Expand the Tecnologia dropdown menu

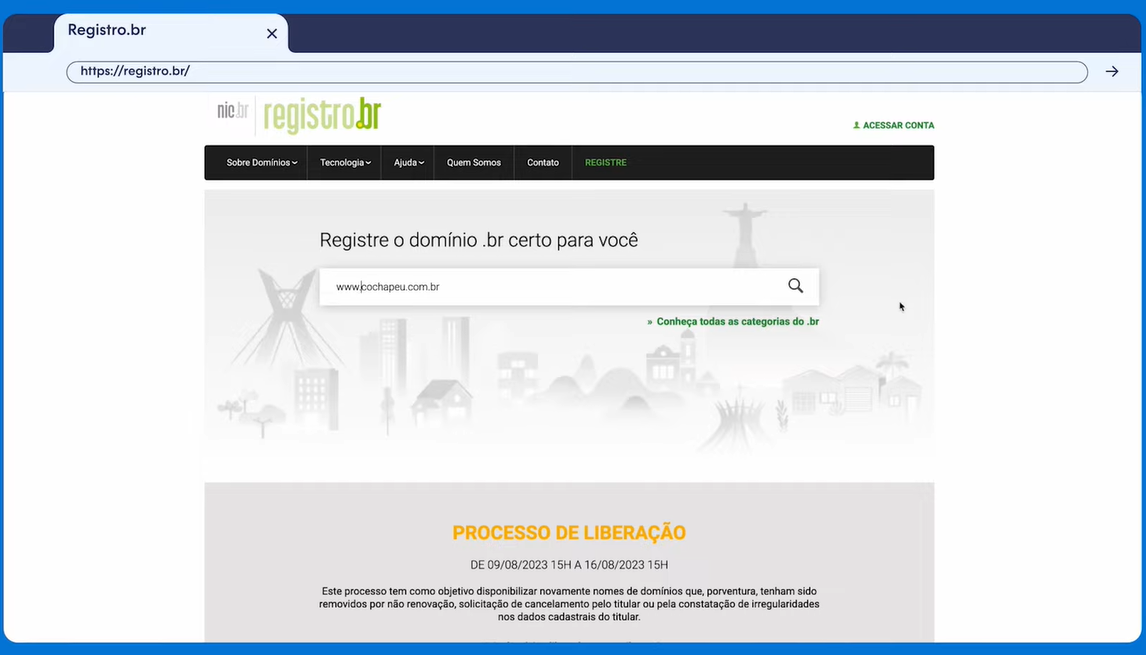(x=345, y=162)
